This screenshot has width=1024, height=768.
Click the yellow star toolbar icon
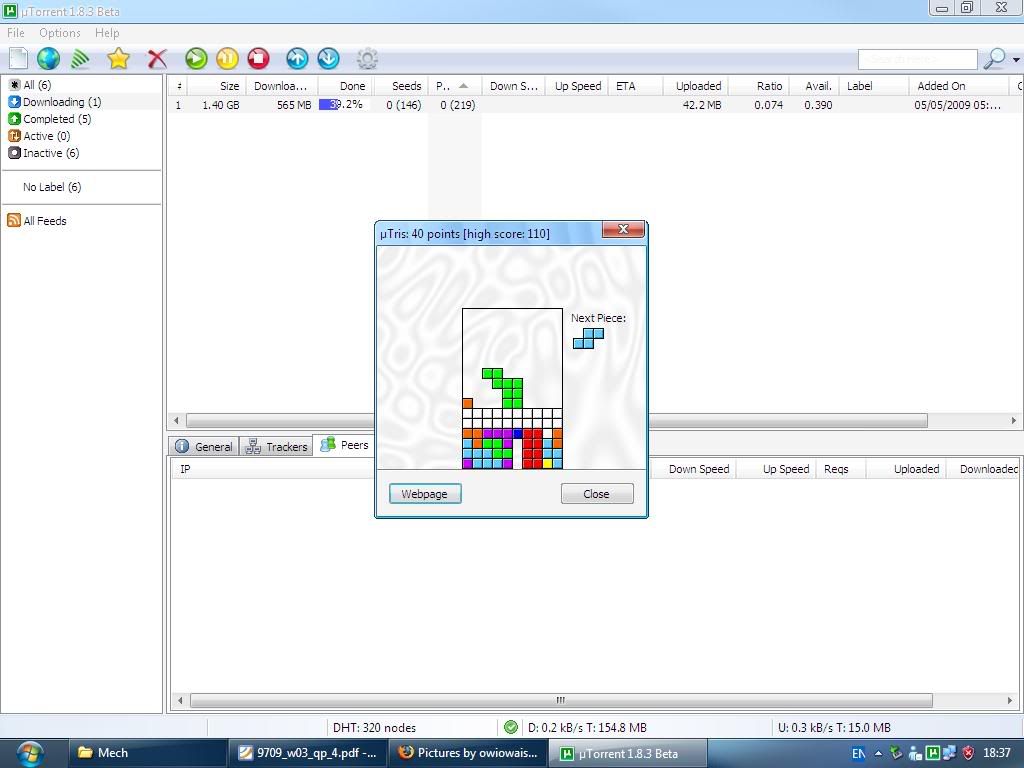point(118,59)
